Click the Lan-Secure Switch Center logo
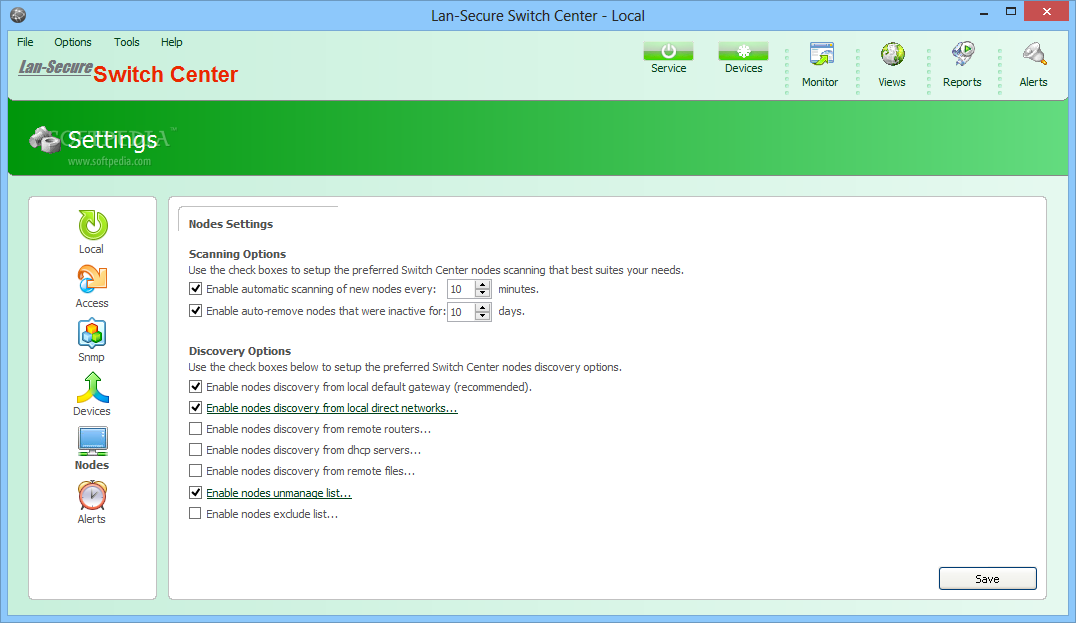This screenshot has height=623, width=1076. point(128,71)
